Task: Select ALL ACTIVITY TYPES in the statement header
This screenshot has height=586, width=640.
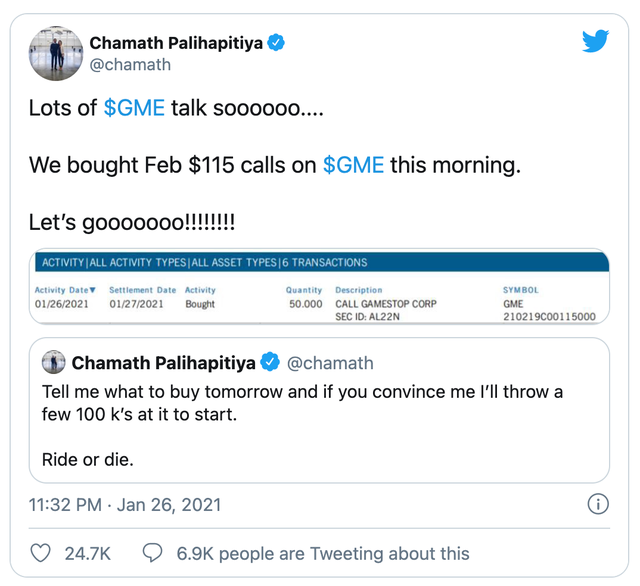Action: [139, 263]
